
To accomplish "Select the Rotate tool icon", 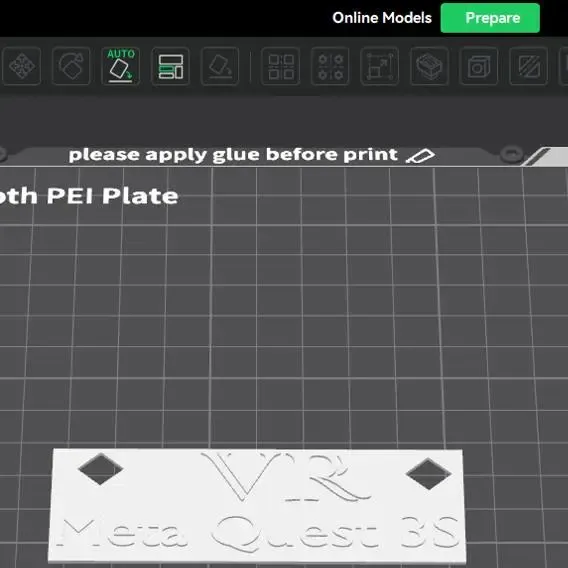I will [x=71, y=66].
